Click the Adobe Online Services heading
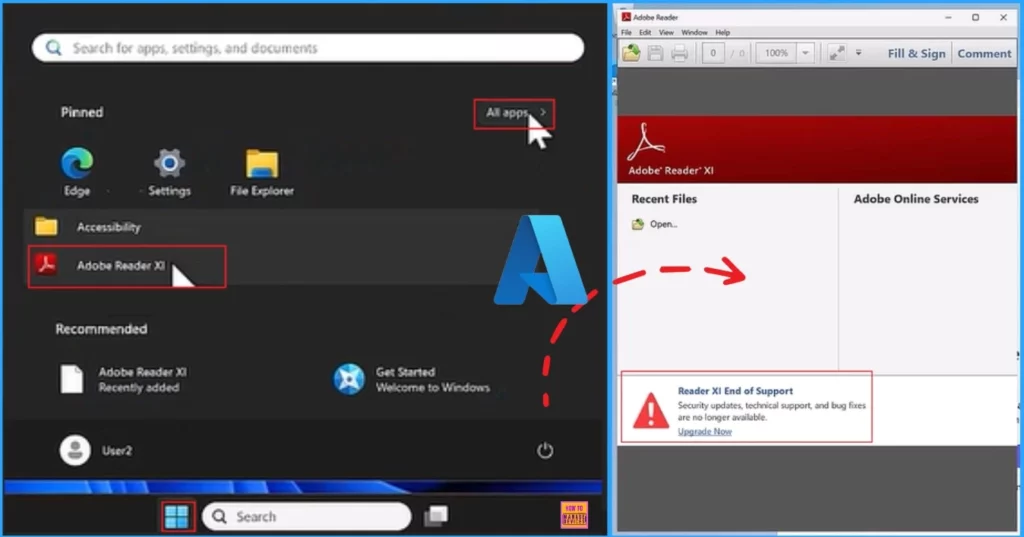The width and height of the screenshot is (1024, 537). point(916,199)
